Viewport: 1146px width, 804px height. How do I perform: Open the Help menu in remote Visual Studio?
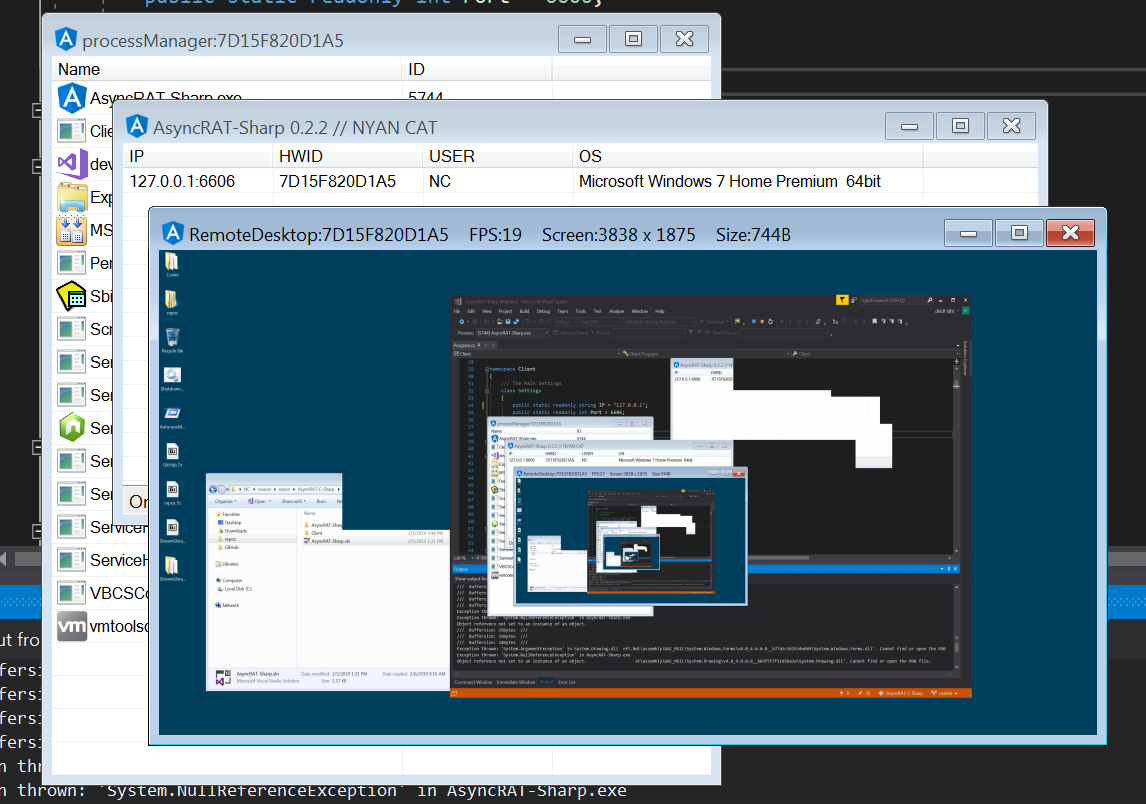(x=660, y=311)
